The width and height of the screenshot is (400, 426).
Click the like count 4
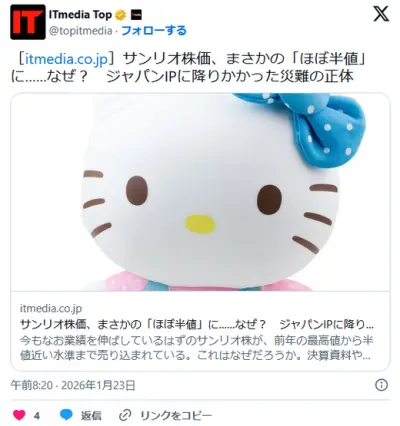point(37,416)
